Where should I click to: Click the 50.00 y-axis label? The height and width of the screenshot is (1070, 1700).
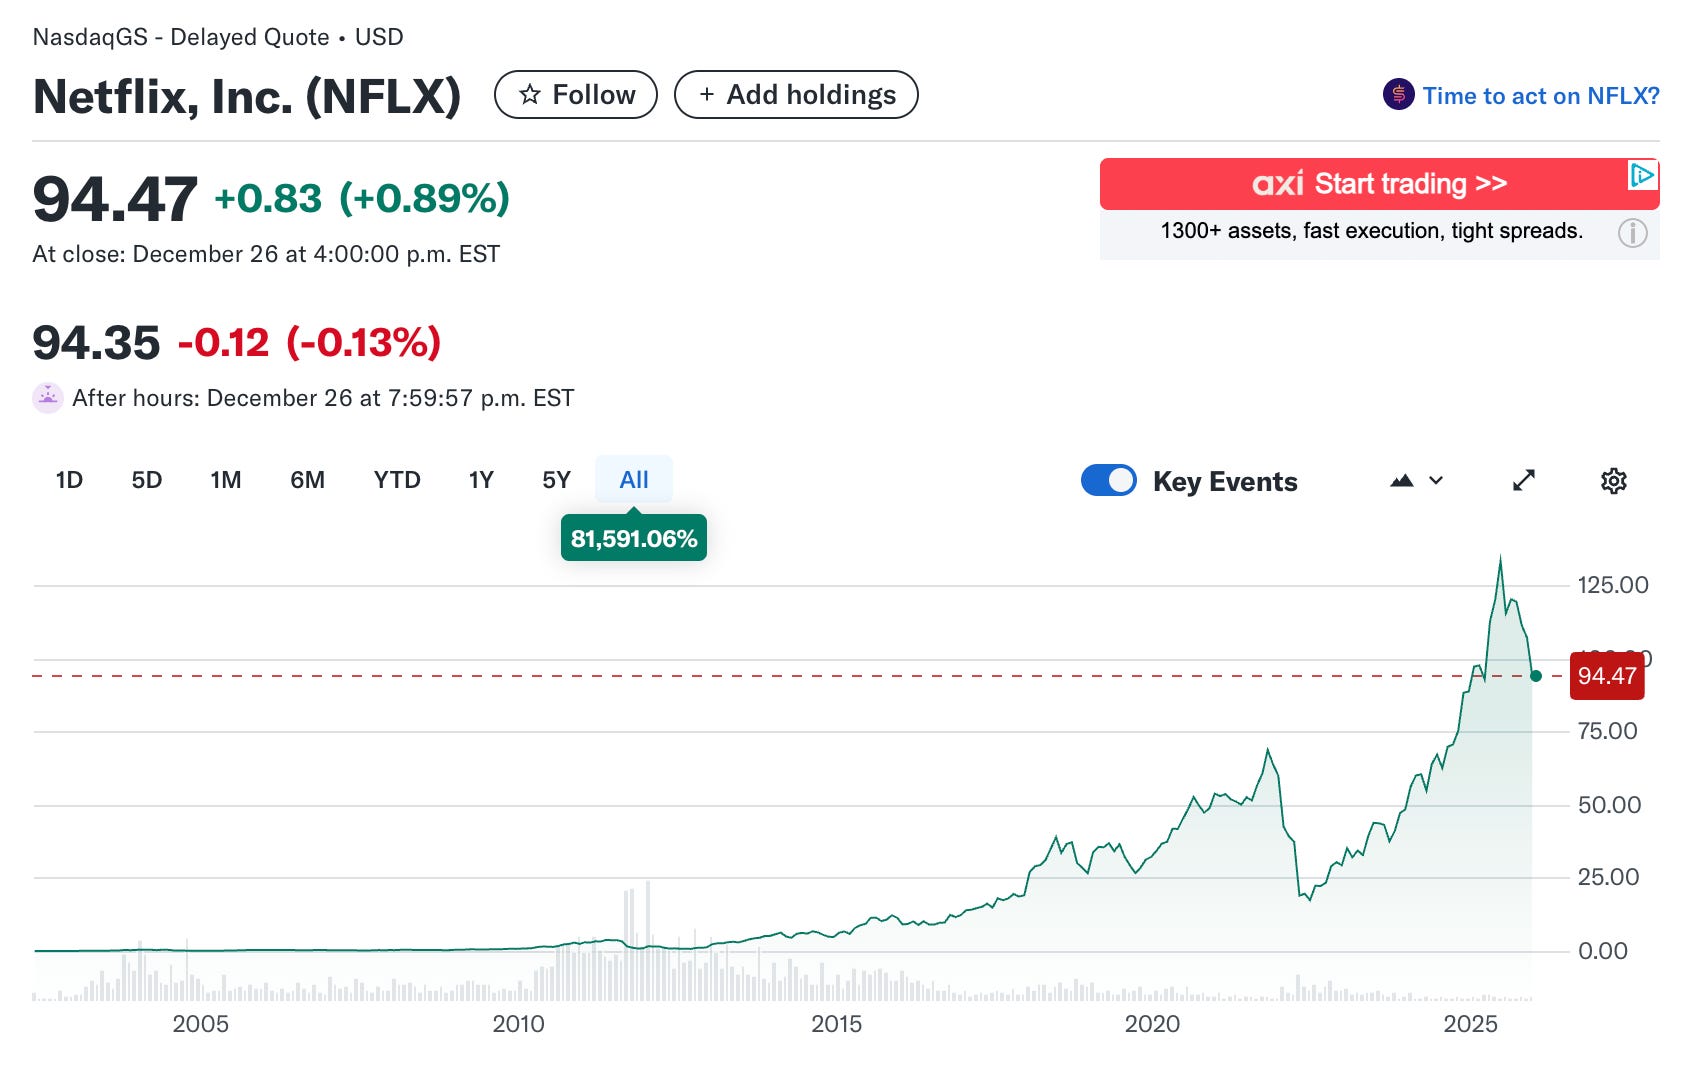pyautogui.click(x=1609, y=805)
